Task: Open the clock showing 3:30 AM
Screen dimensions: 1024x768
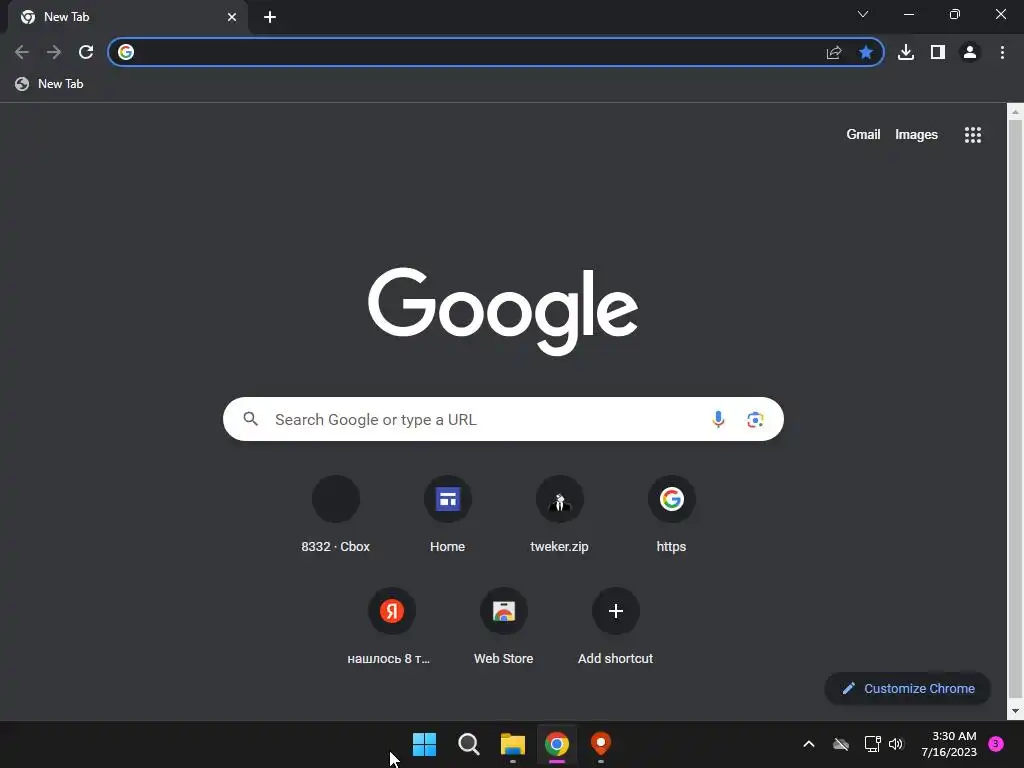Action: coord(949,744)
